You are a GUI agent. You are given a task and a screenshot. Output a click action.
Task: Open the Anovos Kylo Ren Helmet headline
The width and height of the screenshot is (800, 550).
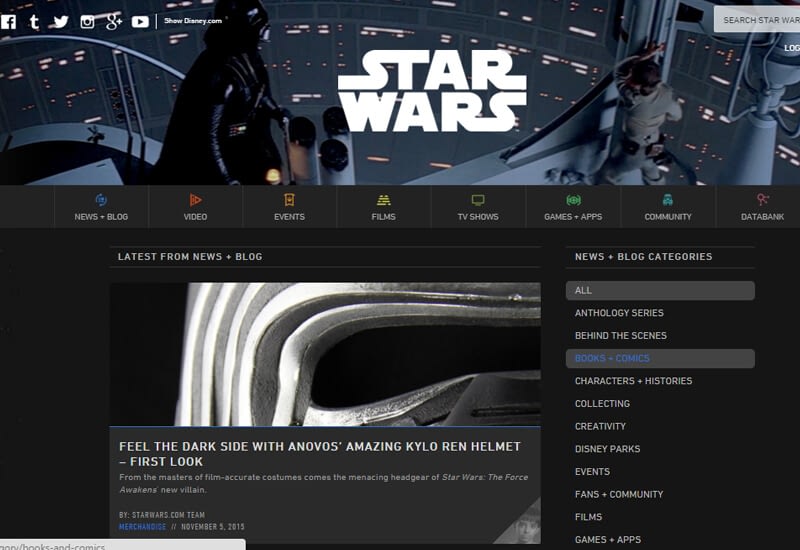click(320, 454)
